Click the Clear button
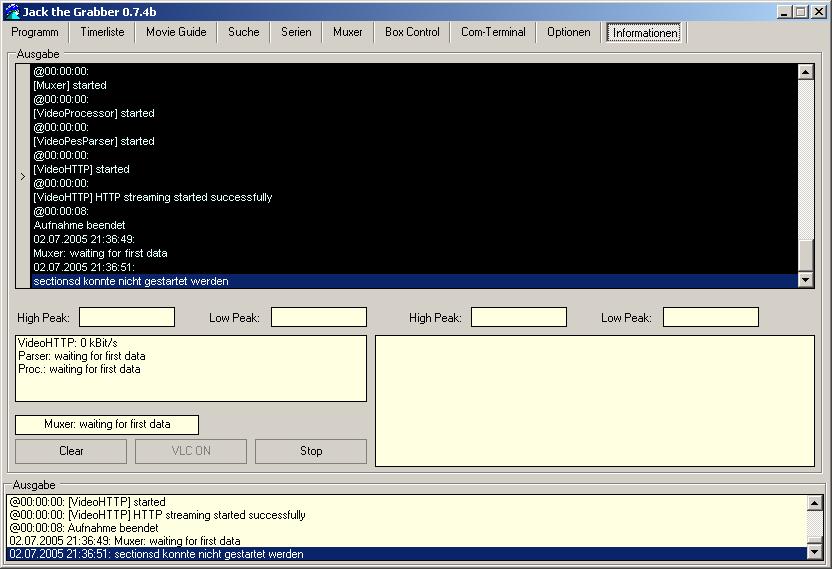Image resolution: width=832 pixels, height=569 pixels. pyautogui.click(x=71, y=451)
